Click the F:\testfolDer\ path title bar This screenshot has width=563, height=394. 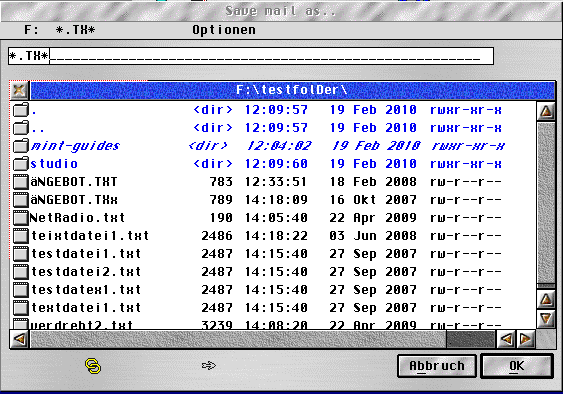tap(292, 90)
